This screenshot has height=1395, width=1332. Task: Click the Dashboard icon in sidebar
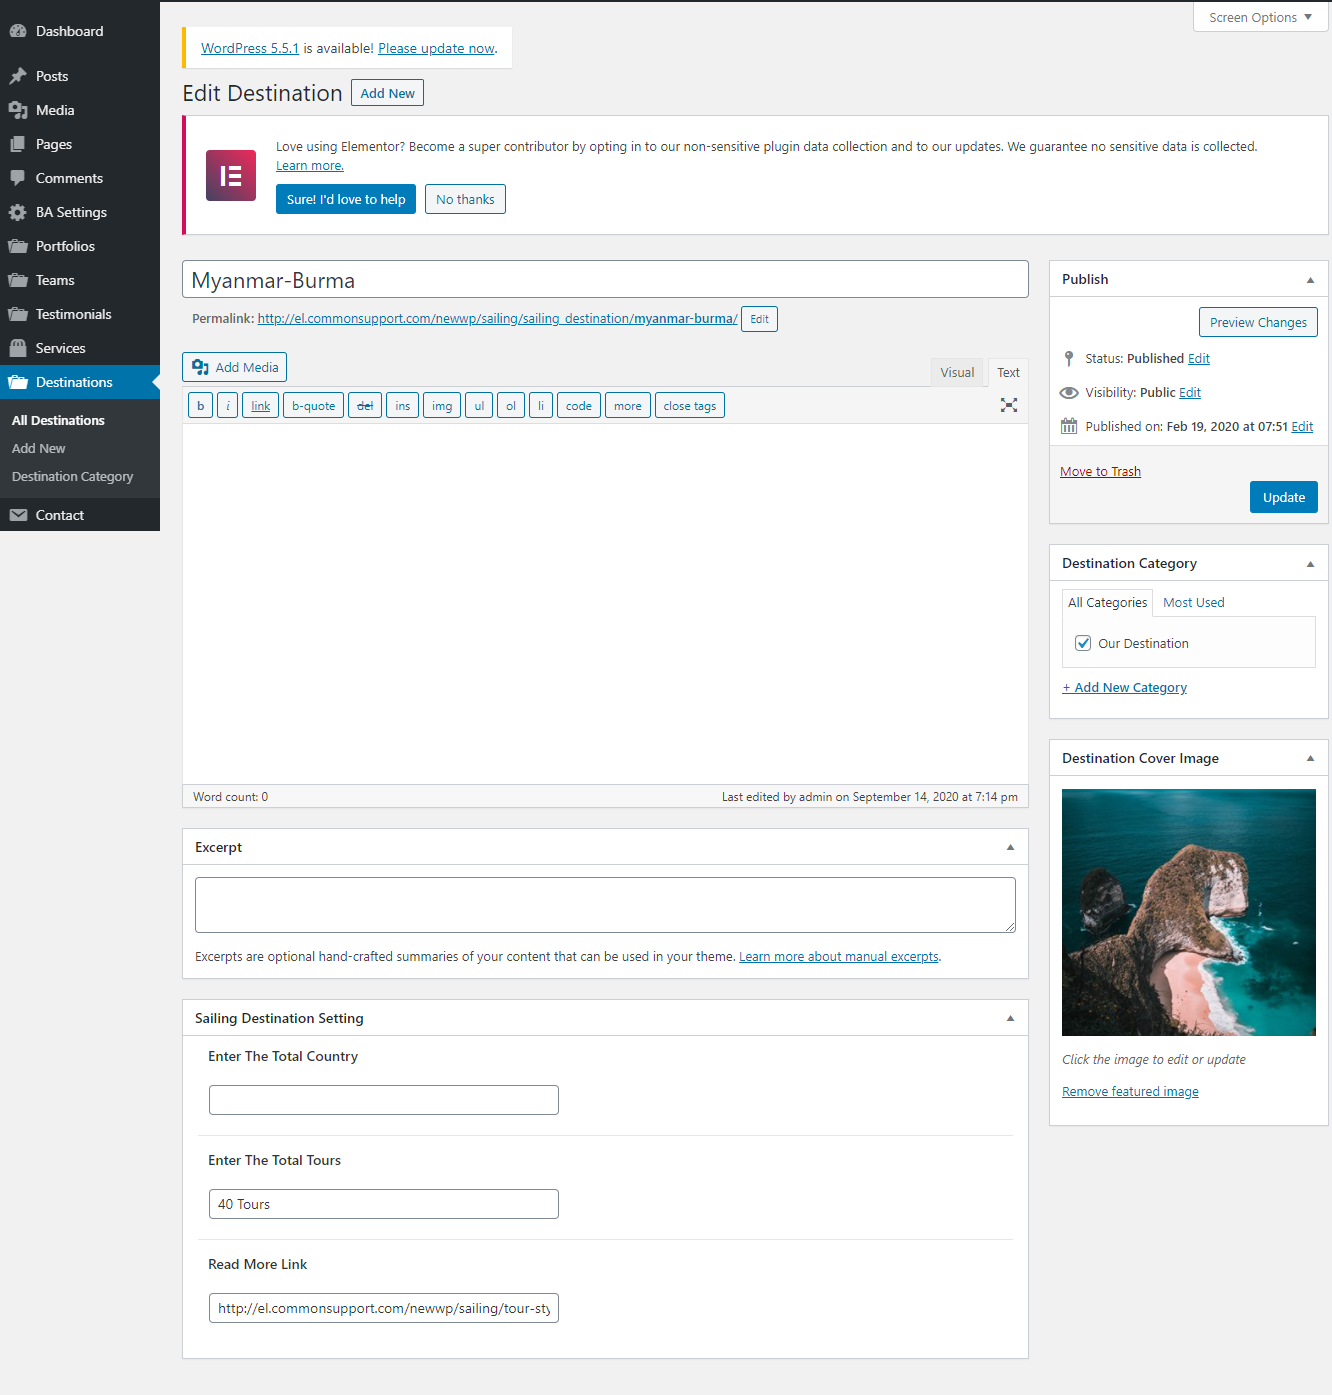(18, 31)
